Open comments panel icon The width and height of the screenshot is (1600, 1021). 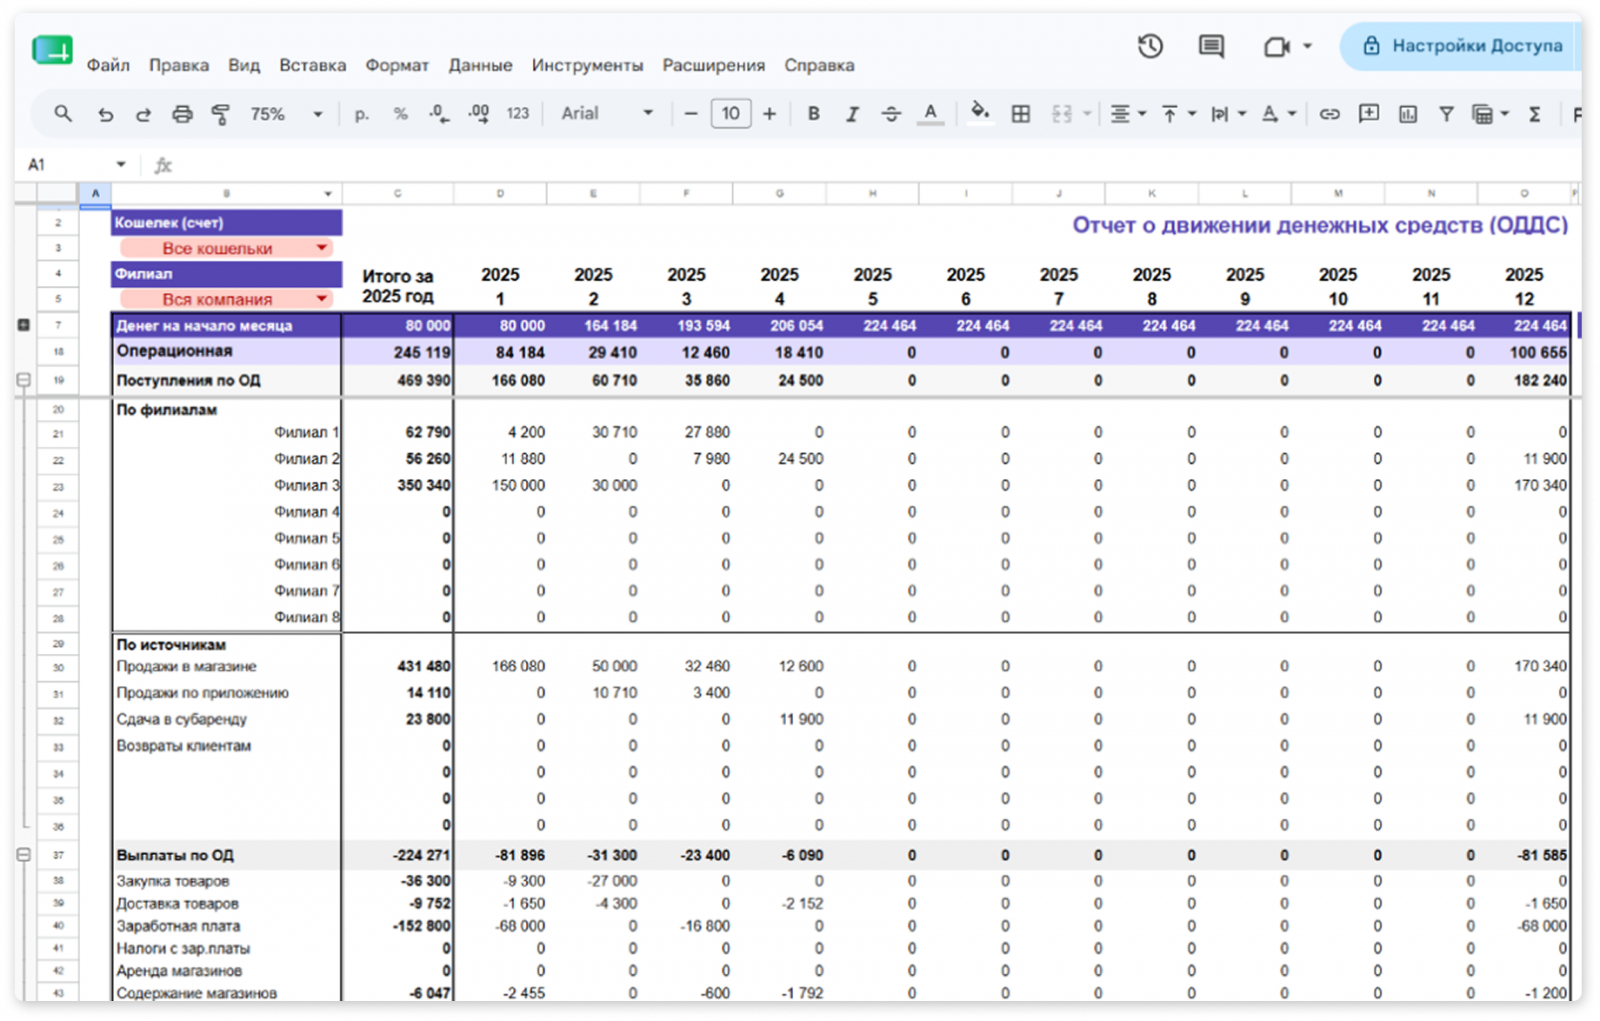click(x=1211, y=46)
